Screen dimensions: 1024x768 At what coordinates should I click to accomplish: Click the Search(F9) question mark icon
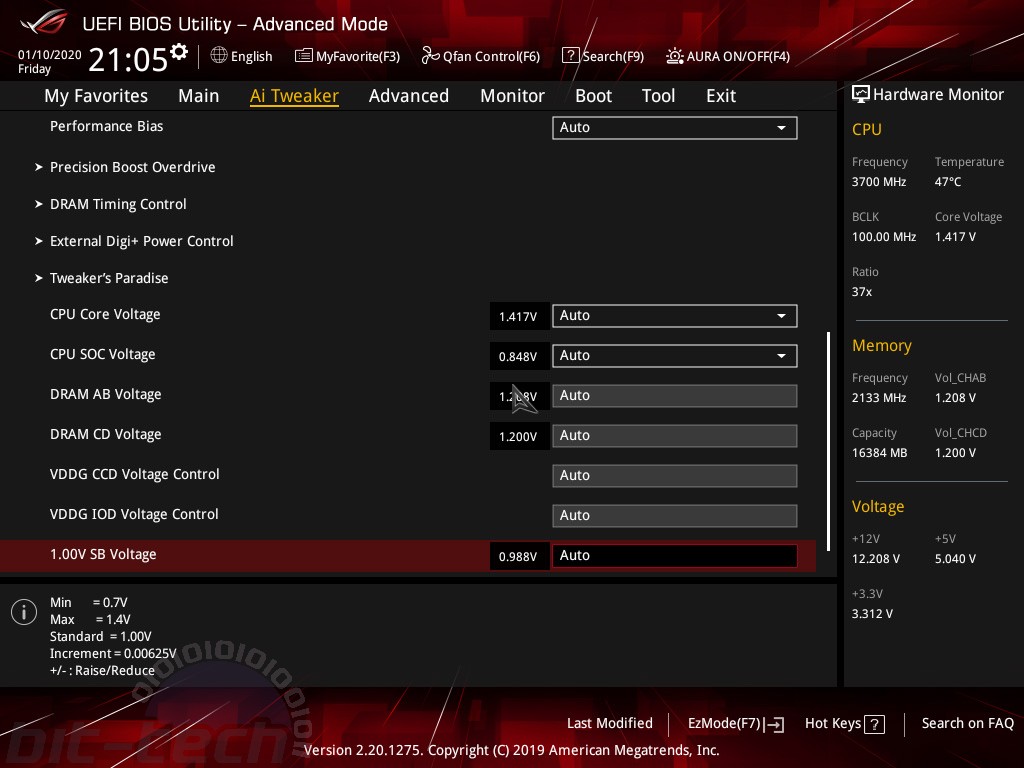click(570, 56)
